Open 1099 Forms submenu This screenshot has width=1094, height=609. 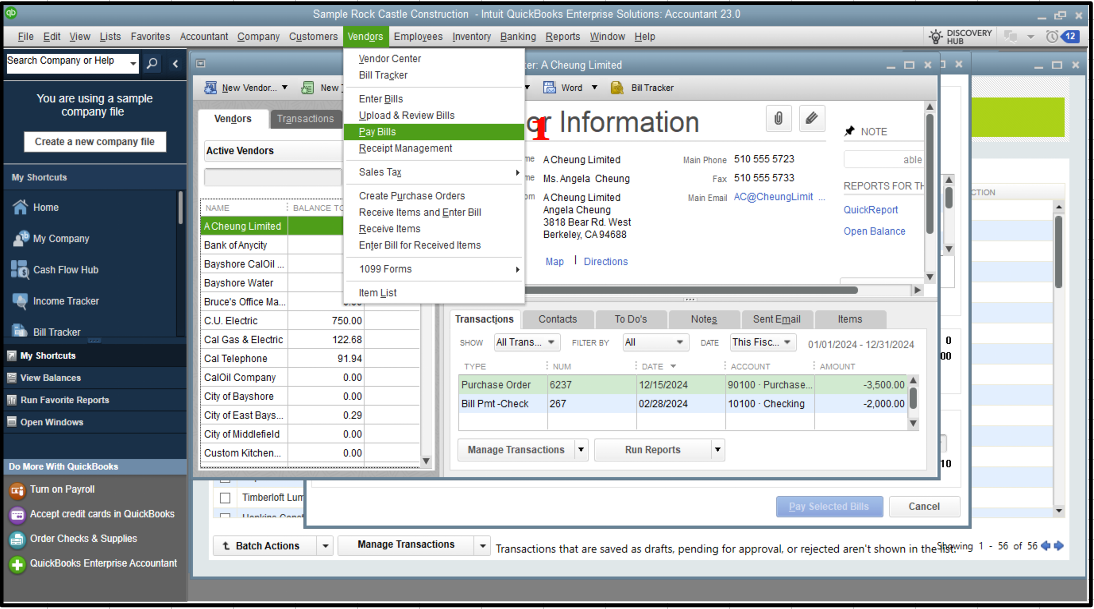[x=433, y=269]
